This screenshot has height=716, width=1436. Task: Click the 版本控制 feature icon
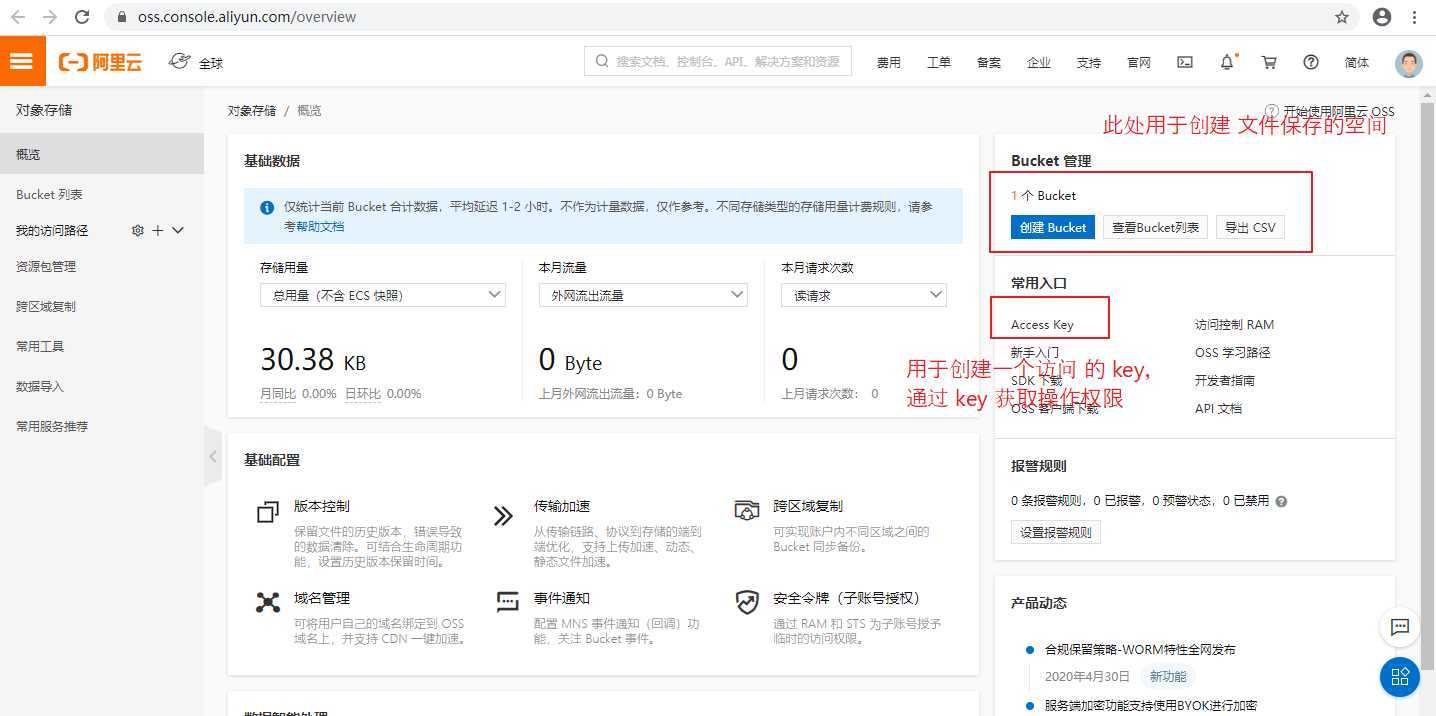268,513
